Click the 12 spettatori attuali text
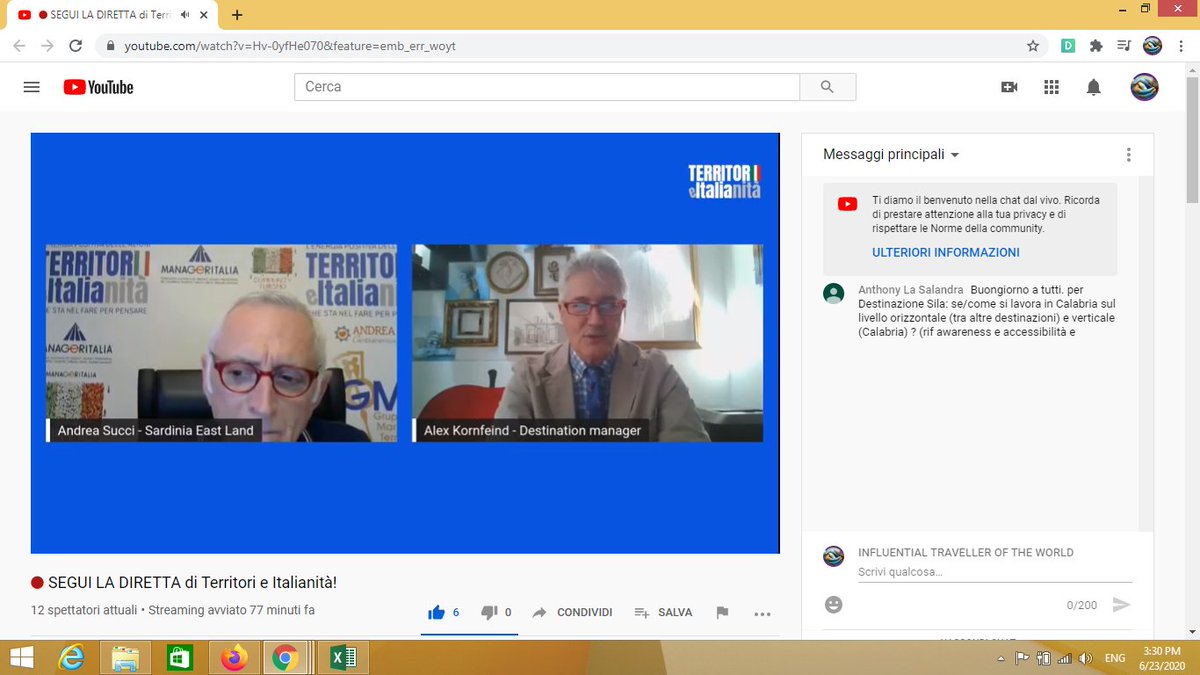Viewport: 1200px width, 675px height. 84,610
